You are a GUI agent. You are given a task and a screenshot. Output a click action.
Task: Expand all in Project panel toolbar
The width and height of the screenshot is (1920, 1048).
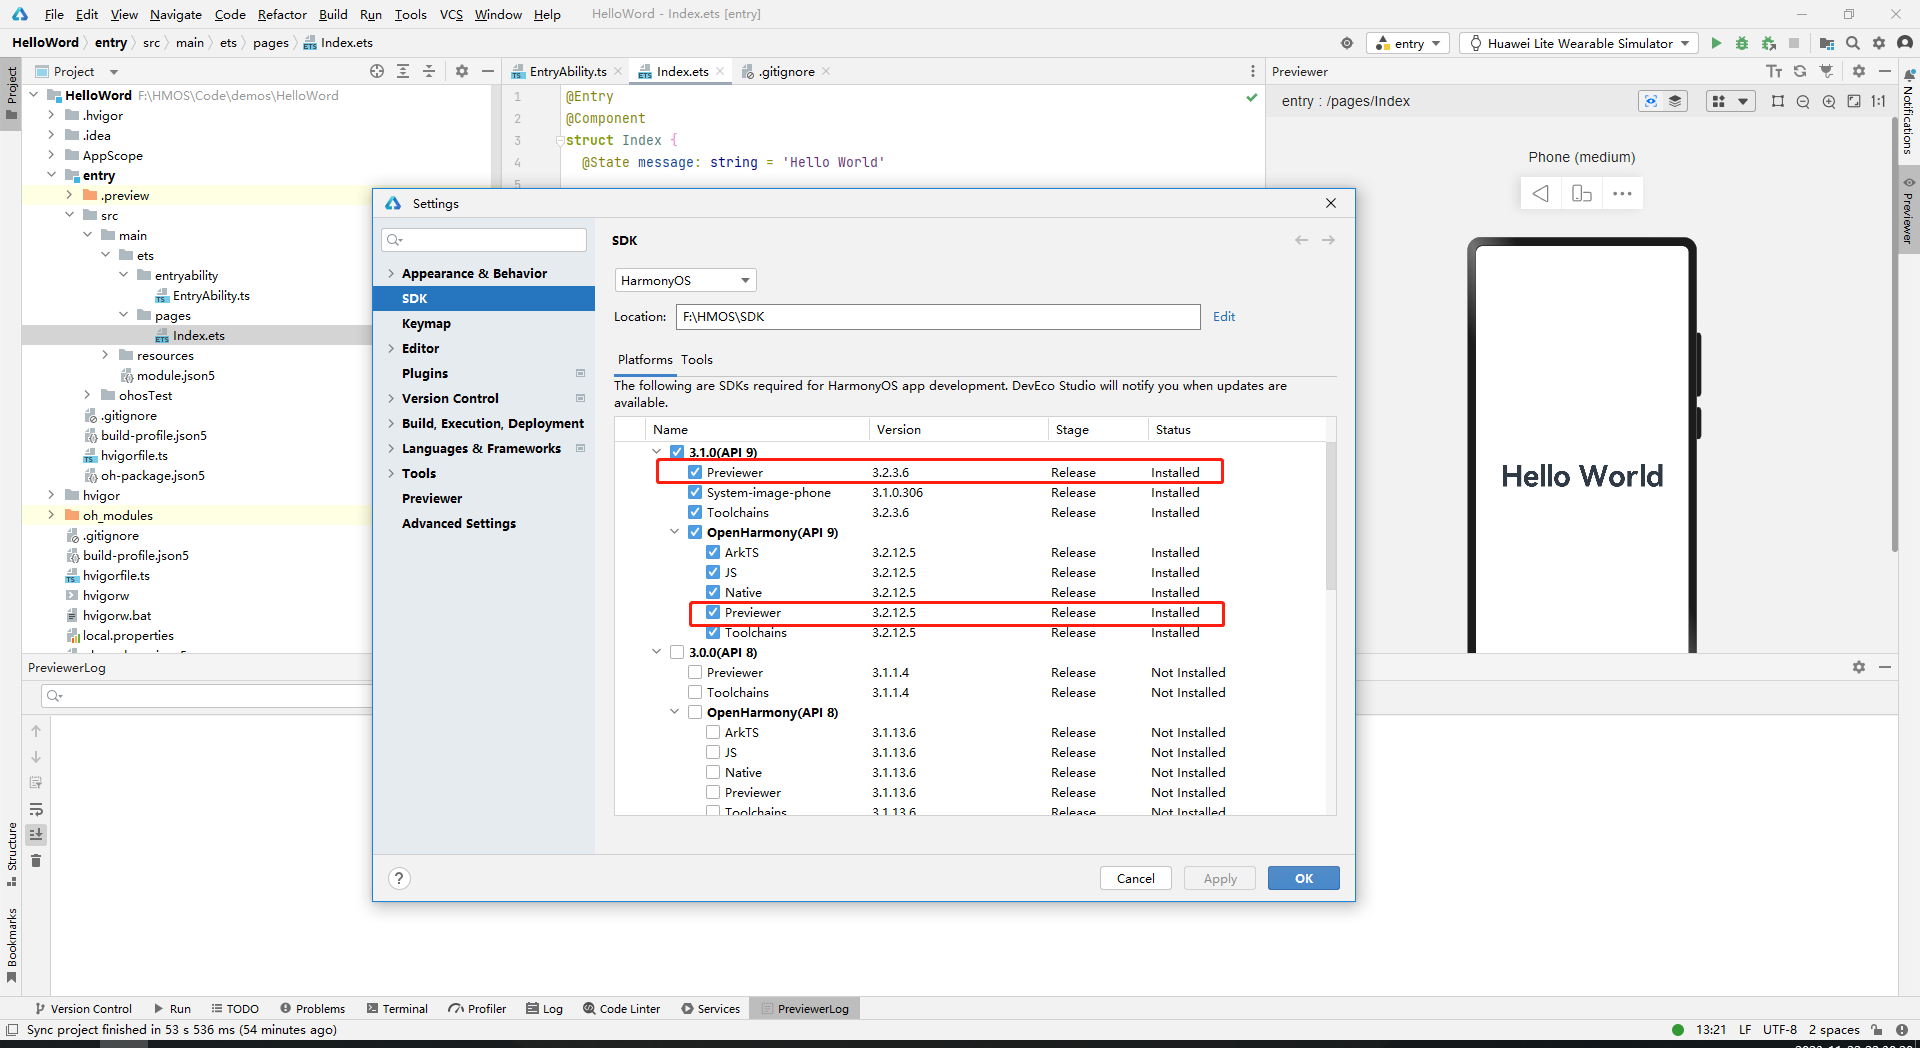pyautogui.click(x=403, y=71)
